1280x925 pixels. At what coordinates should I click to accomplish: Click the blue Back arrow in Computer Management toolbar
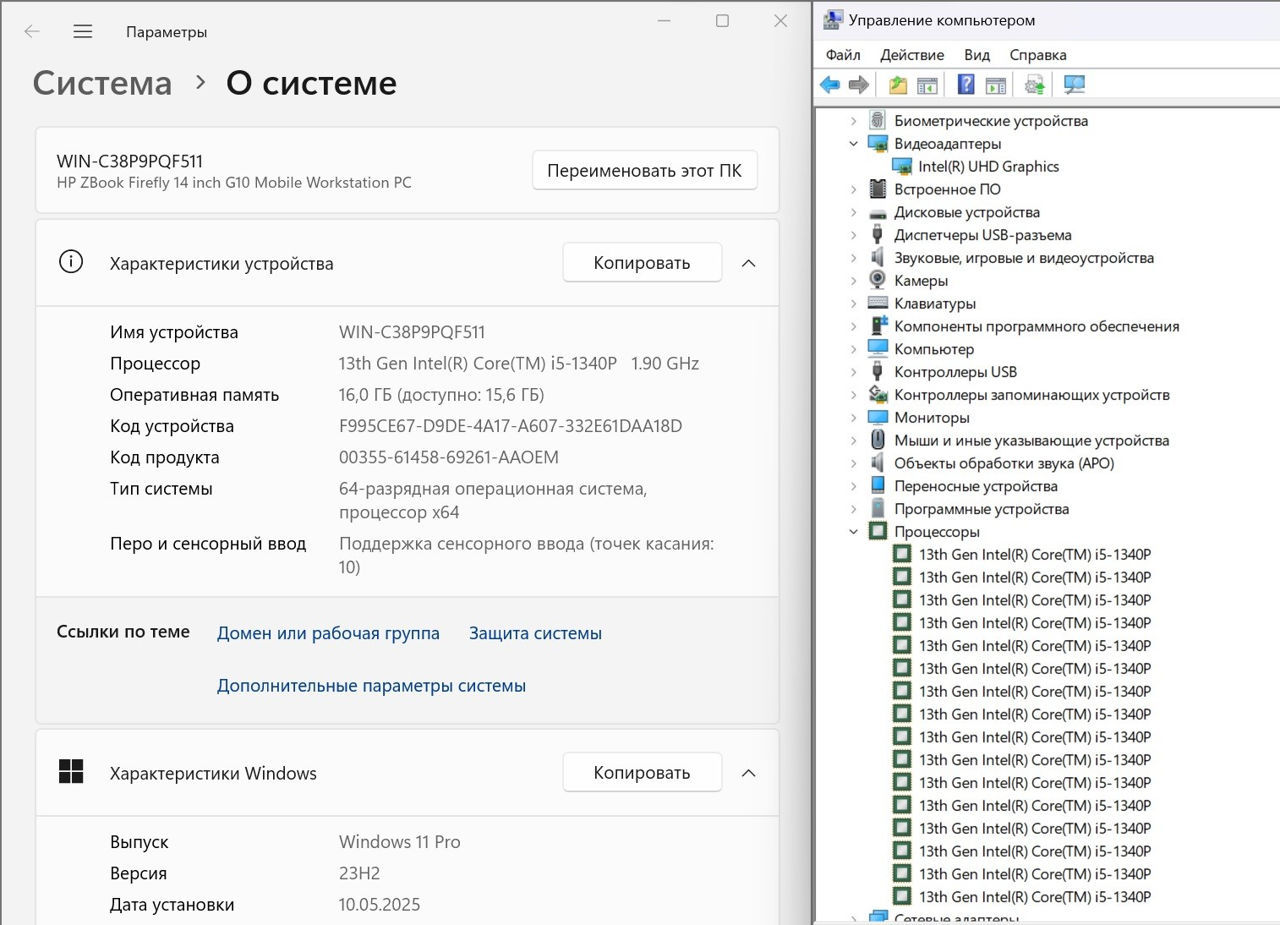pos(830,85)
